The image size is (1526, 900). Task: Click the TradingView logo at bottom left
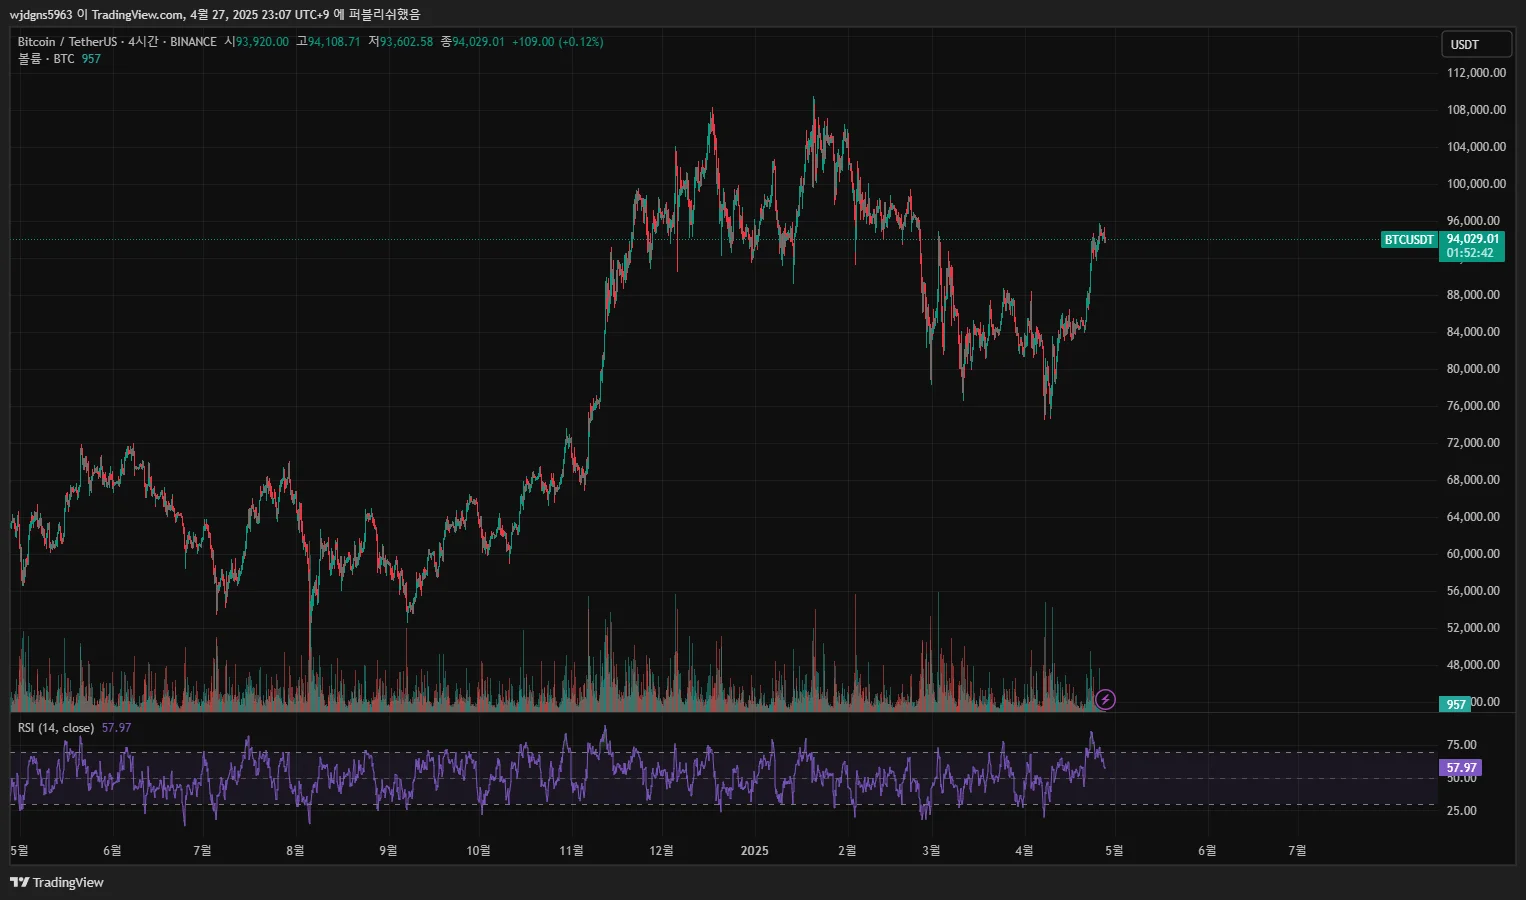click(57, 882)
